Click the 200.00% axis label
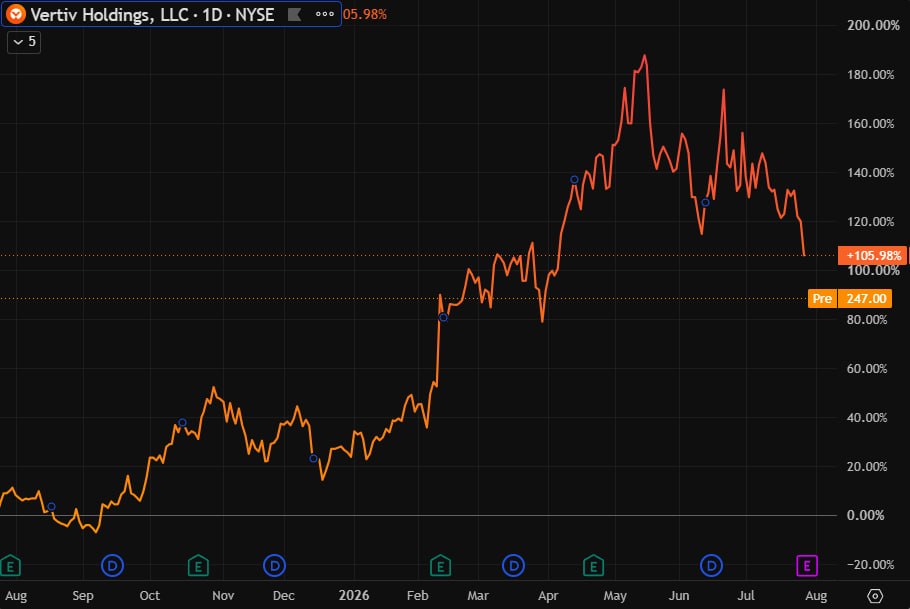Viewport: 910px width, 609px height. coord(873,25)
